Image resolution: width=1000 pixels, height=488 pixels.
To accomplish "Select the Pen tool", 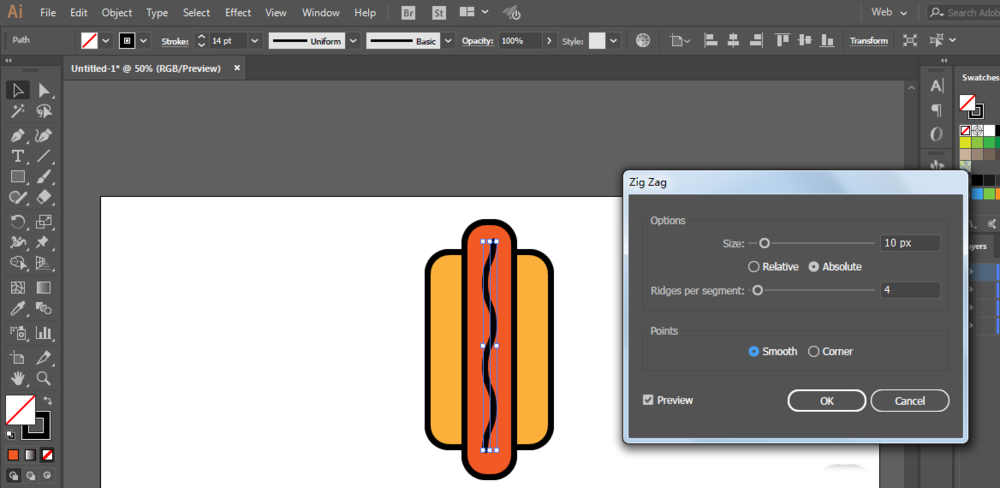I will point(18,135).
